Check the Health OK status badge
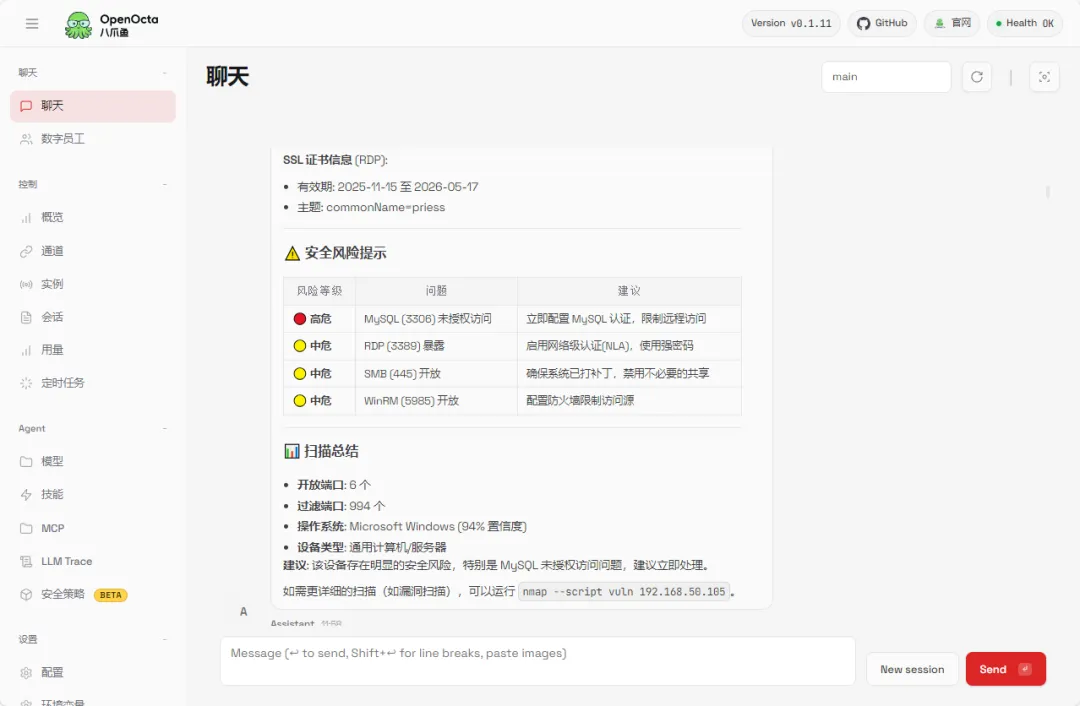1080x706 pixels. [x=1024, y=23]
